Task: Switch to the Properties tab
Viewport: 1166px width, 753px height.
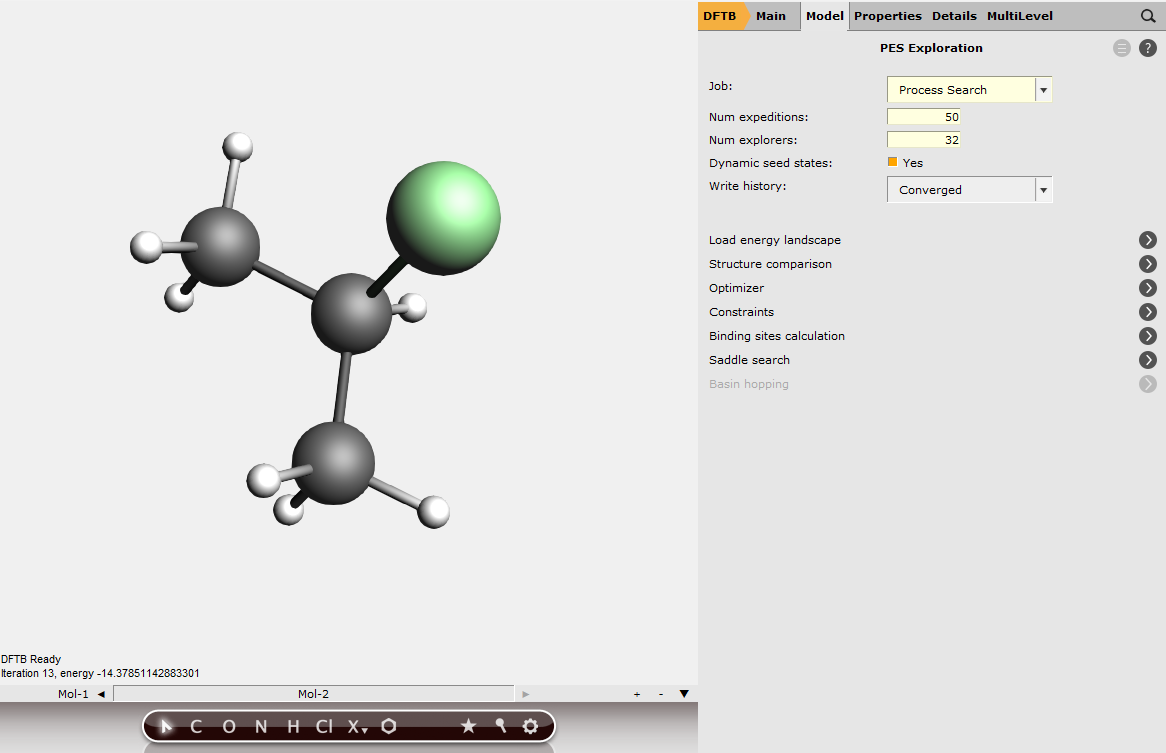Action: 887,16
